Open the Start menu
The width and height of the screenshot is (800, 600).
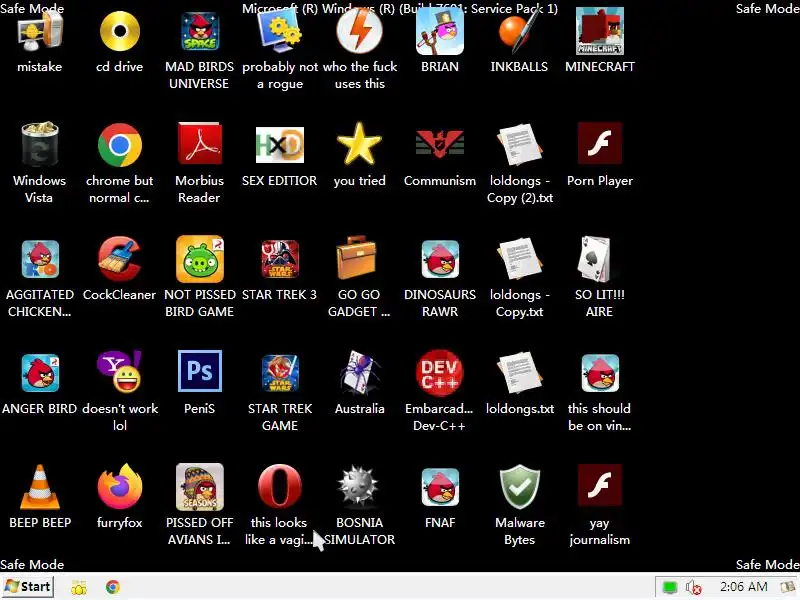[x=28, y=587]
